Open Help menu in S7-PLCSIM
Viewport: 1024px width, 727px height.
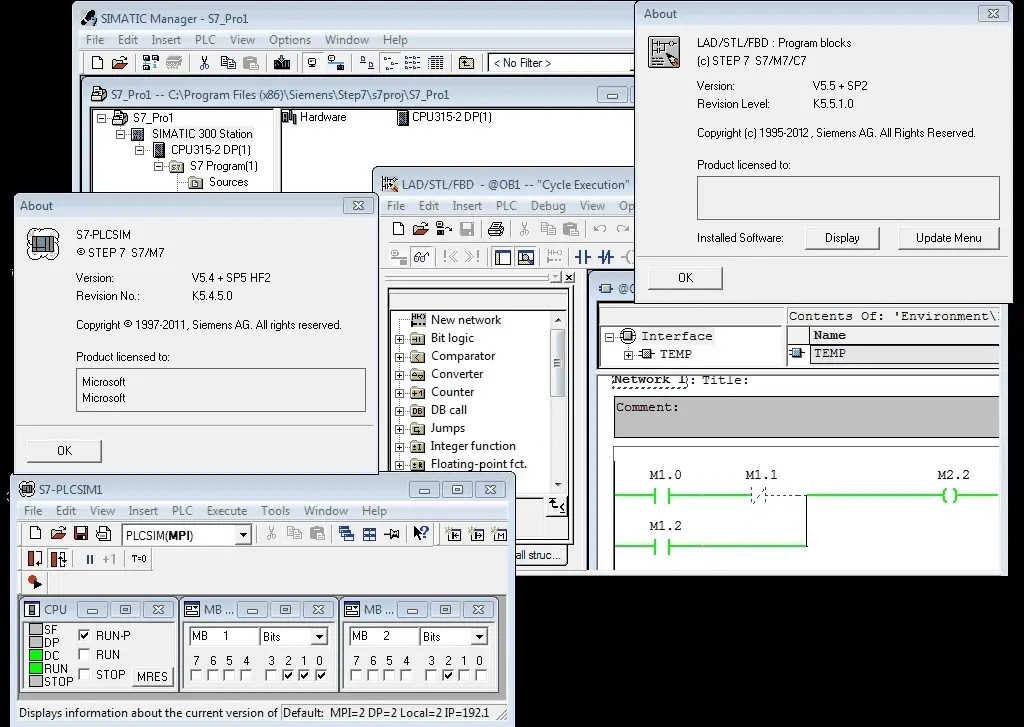point(374,511)
